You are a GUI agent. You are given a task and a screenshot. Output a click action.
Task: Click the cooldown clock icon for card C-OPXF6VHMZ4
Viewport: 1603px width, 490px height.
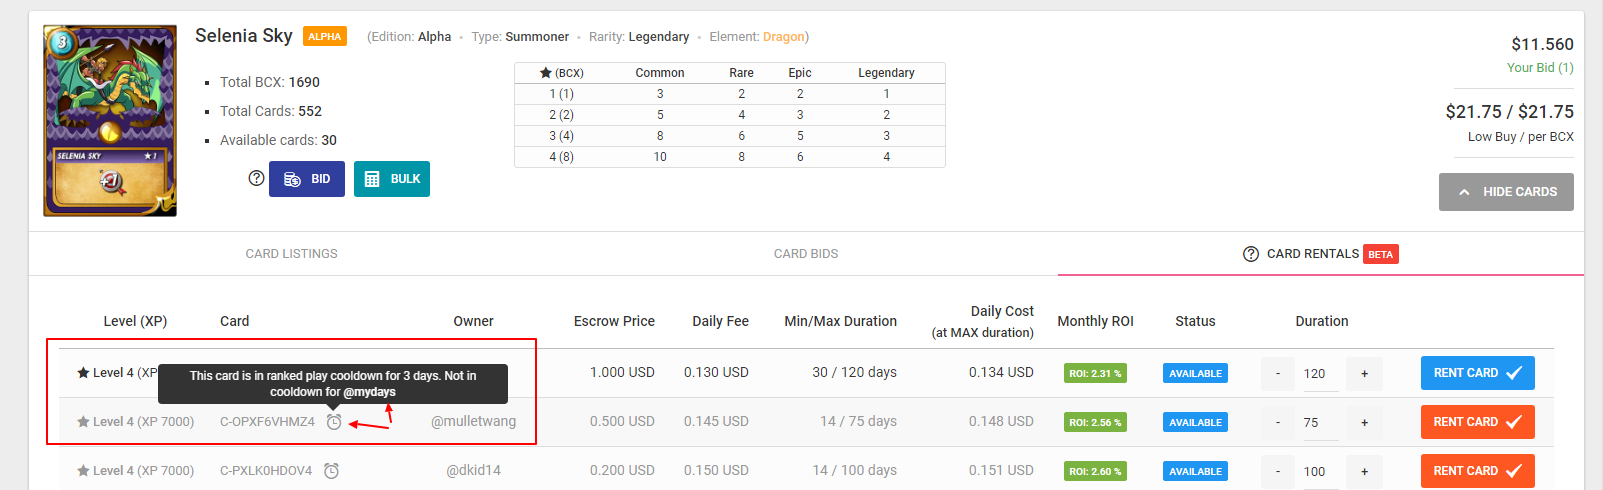[x=334, y=422]
